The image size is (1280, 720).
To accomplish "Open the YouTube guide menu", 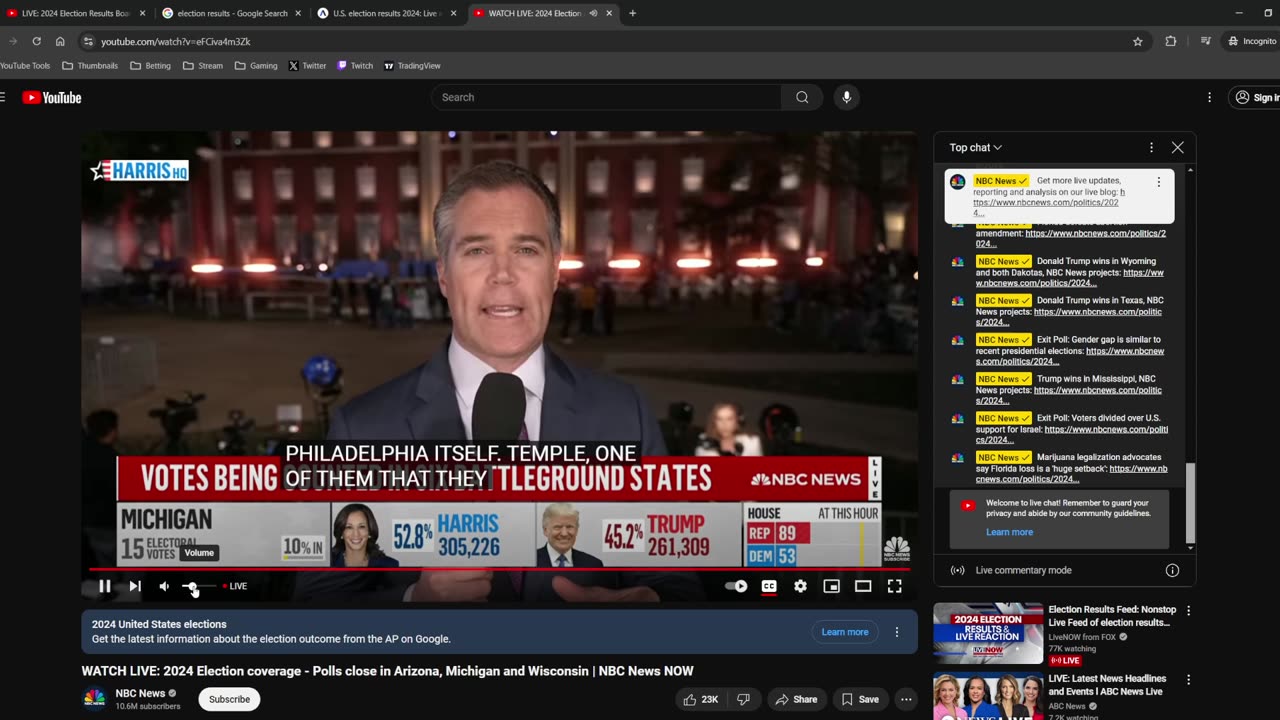I will tap(3, 97).
